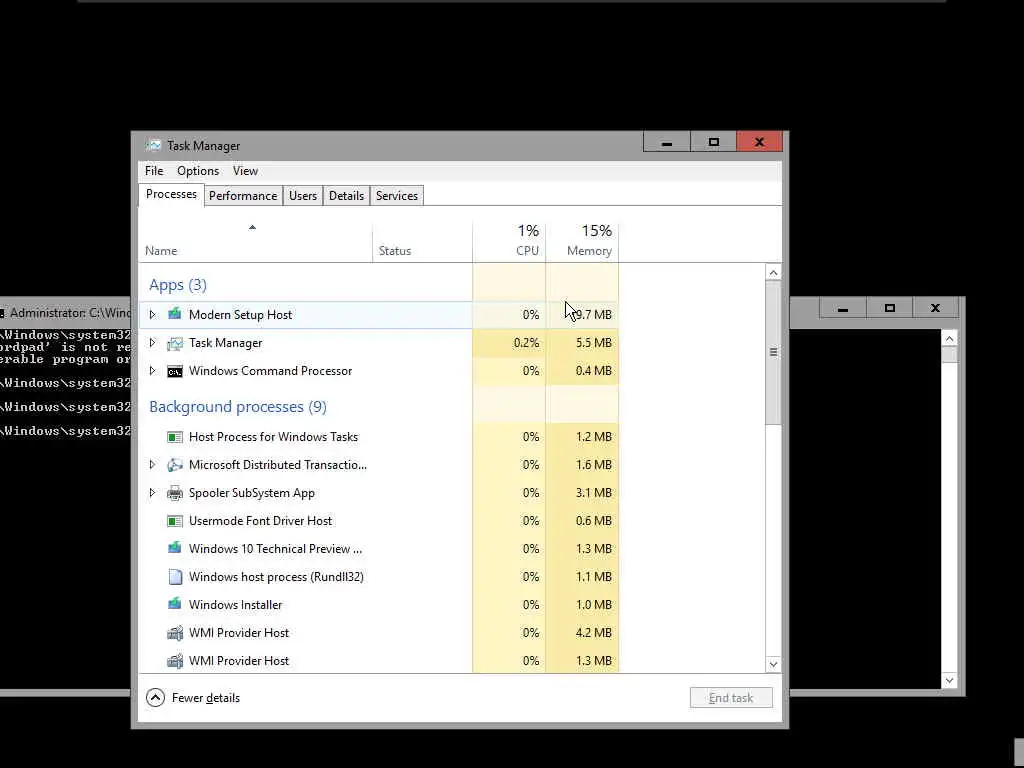Sort by the CPU column header
Screen dimensions: 1024x768
(509, 241)
